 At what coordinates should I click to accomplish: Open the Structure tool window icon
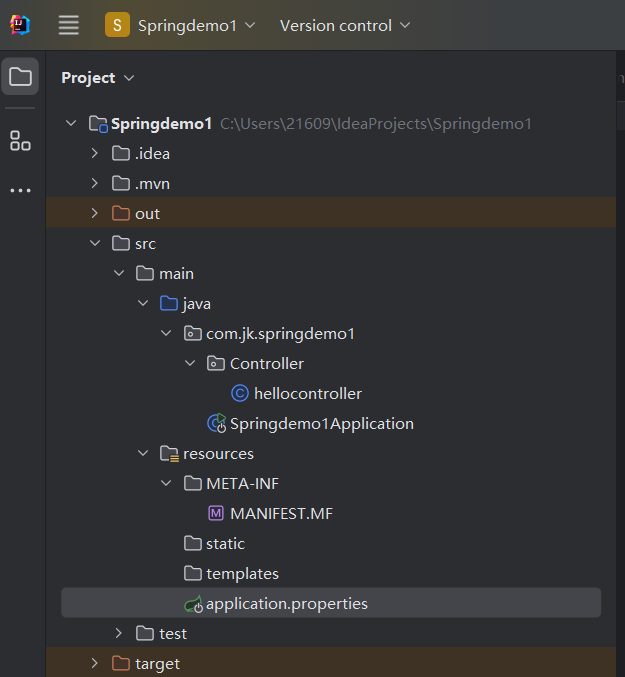(x=20, y=141)
